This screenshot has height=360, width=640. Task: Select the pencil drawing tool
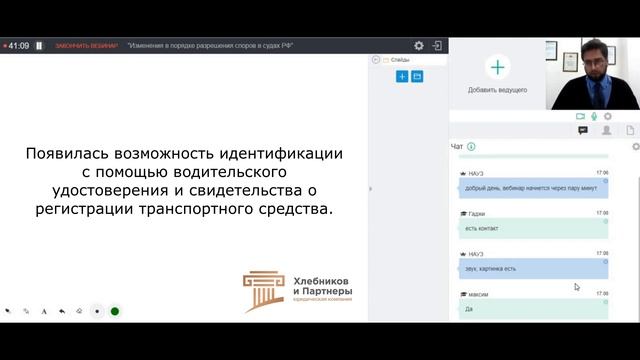pos(26,311)
